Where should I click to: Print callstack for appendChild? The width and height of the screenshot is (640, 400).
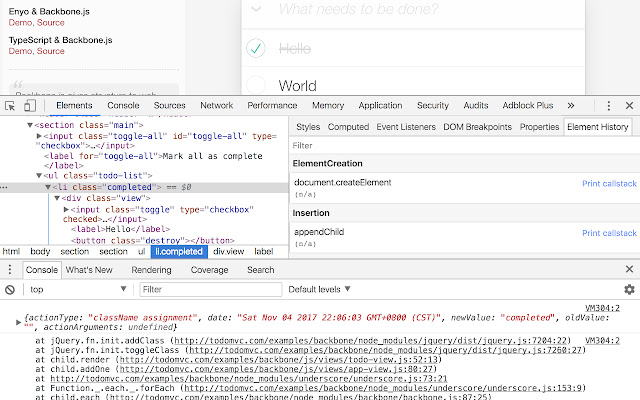[x=609, y=233]
